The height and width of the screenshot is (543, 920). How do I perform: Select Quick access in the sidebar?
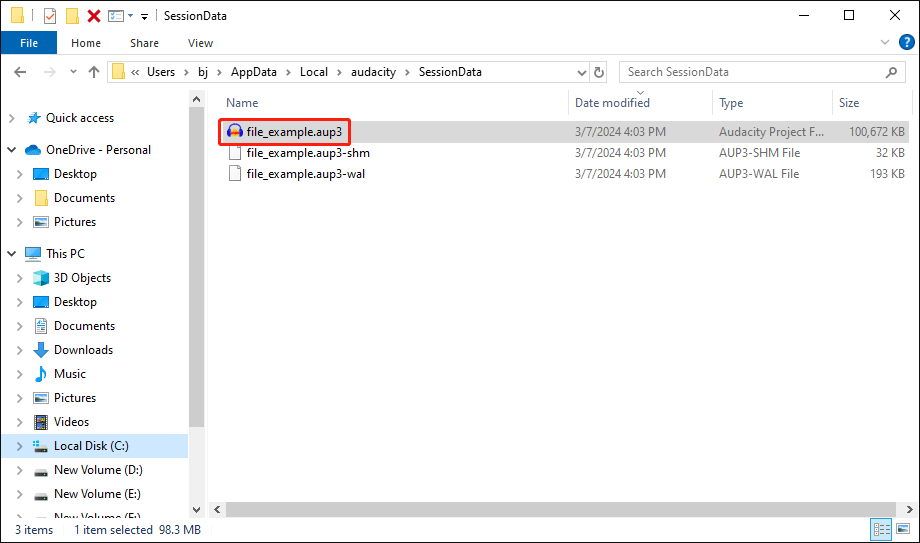(80, 118)
